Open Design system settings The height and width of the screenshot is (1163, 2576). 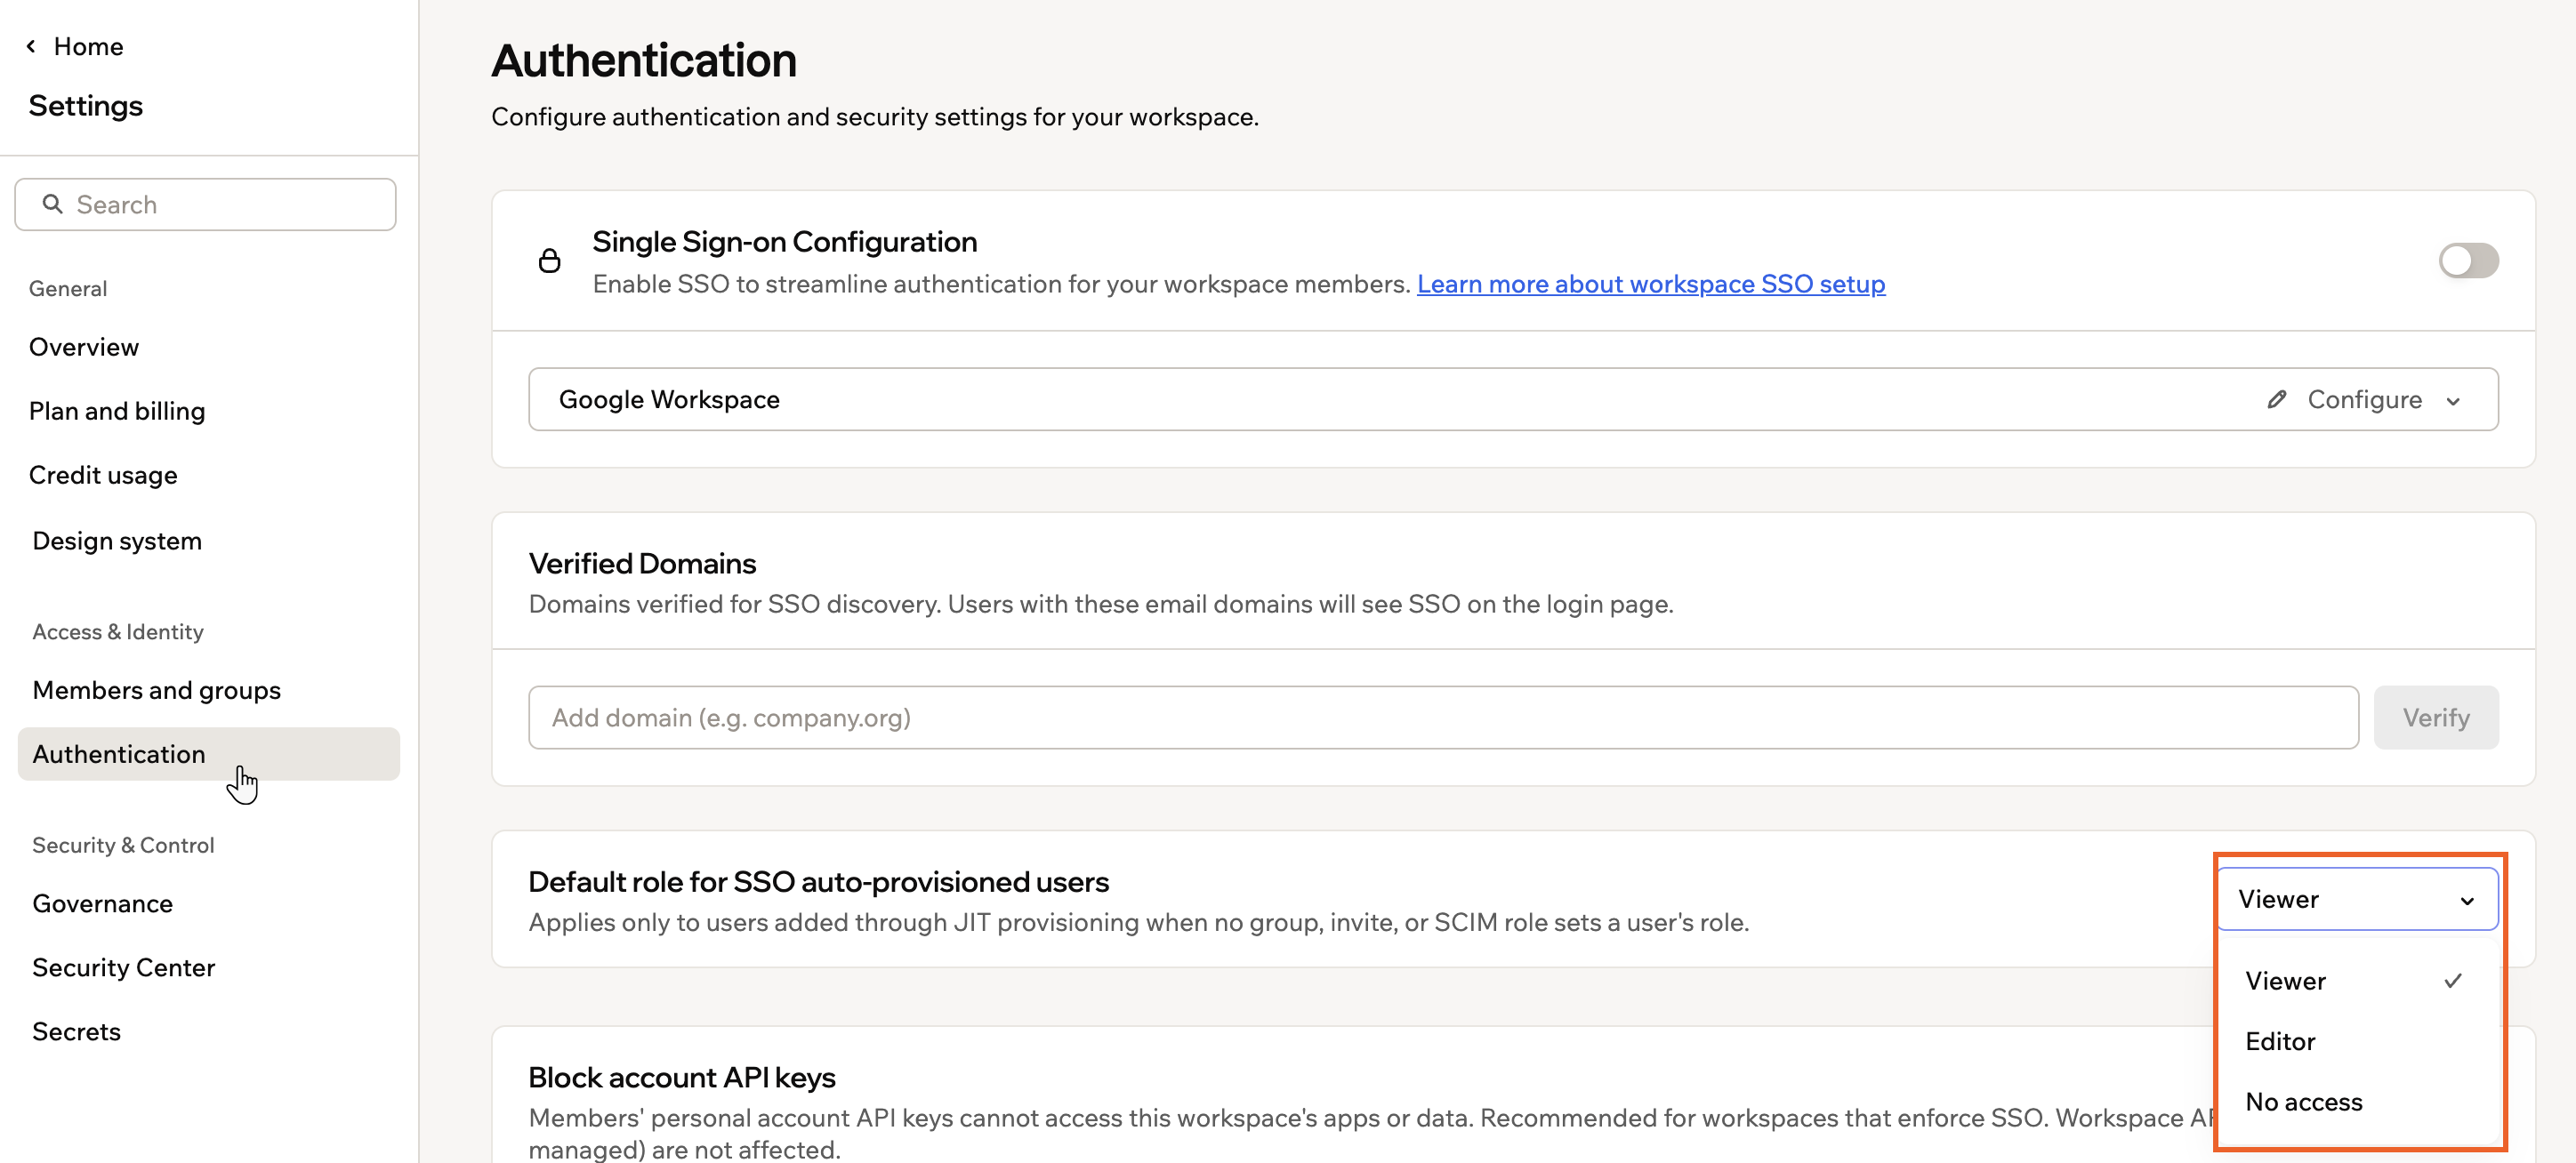click(117, 541)
